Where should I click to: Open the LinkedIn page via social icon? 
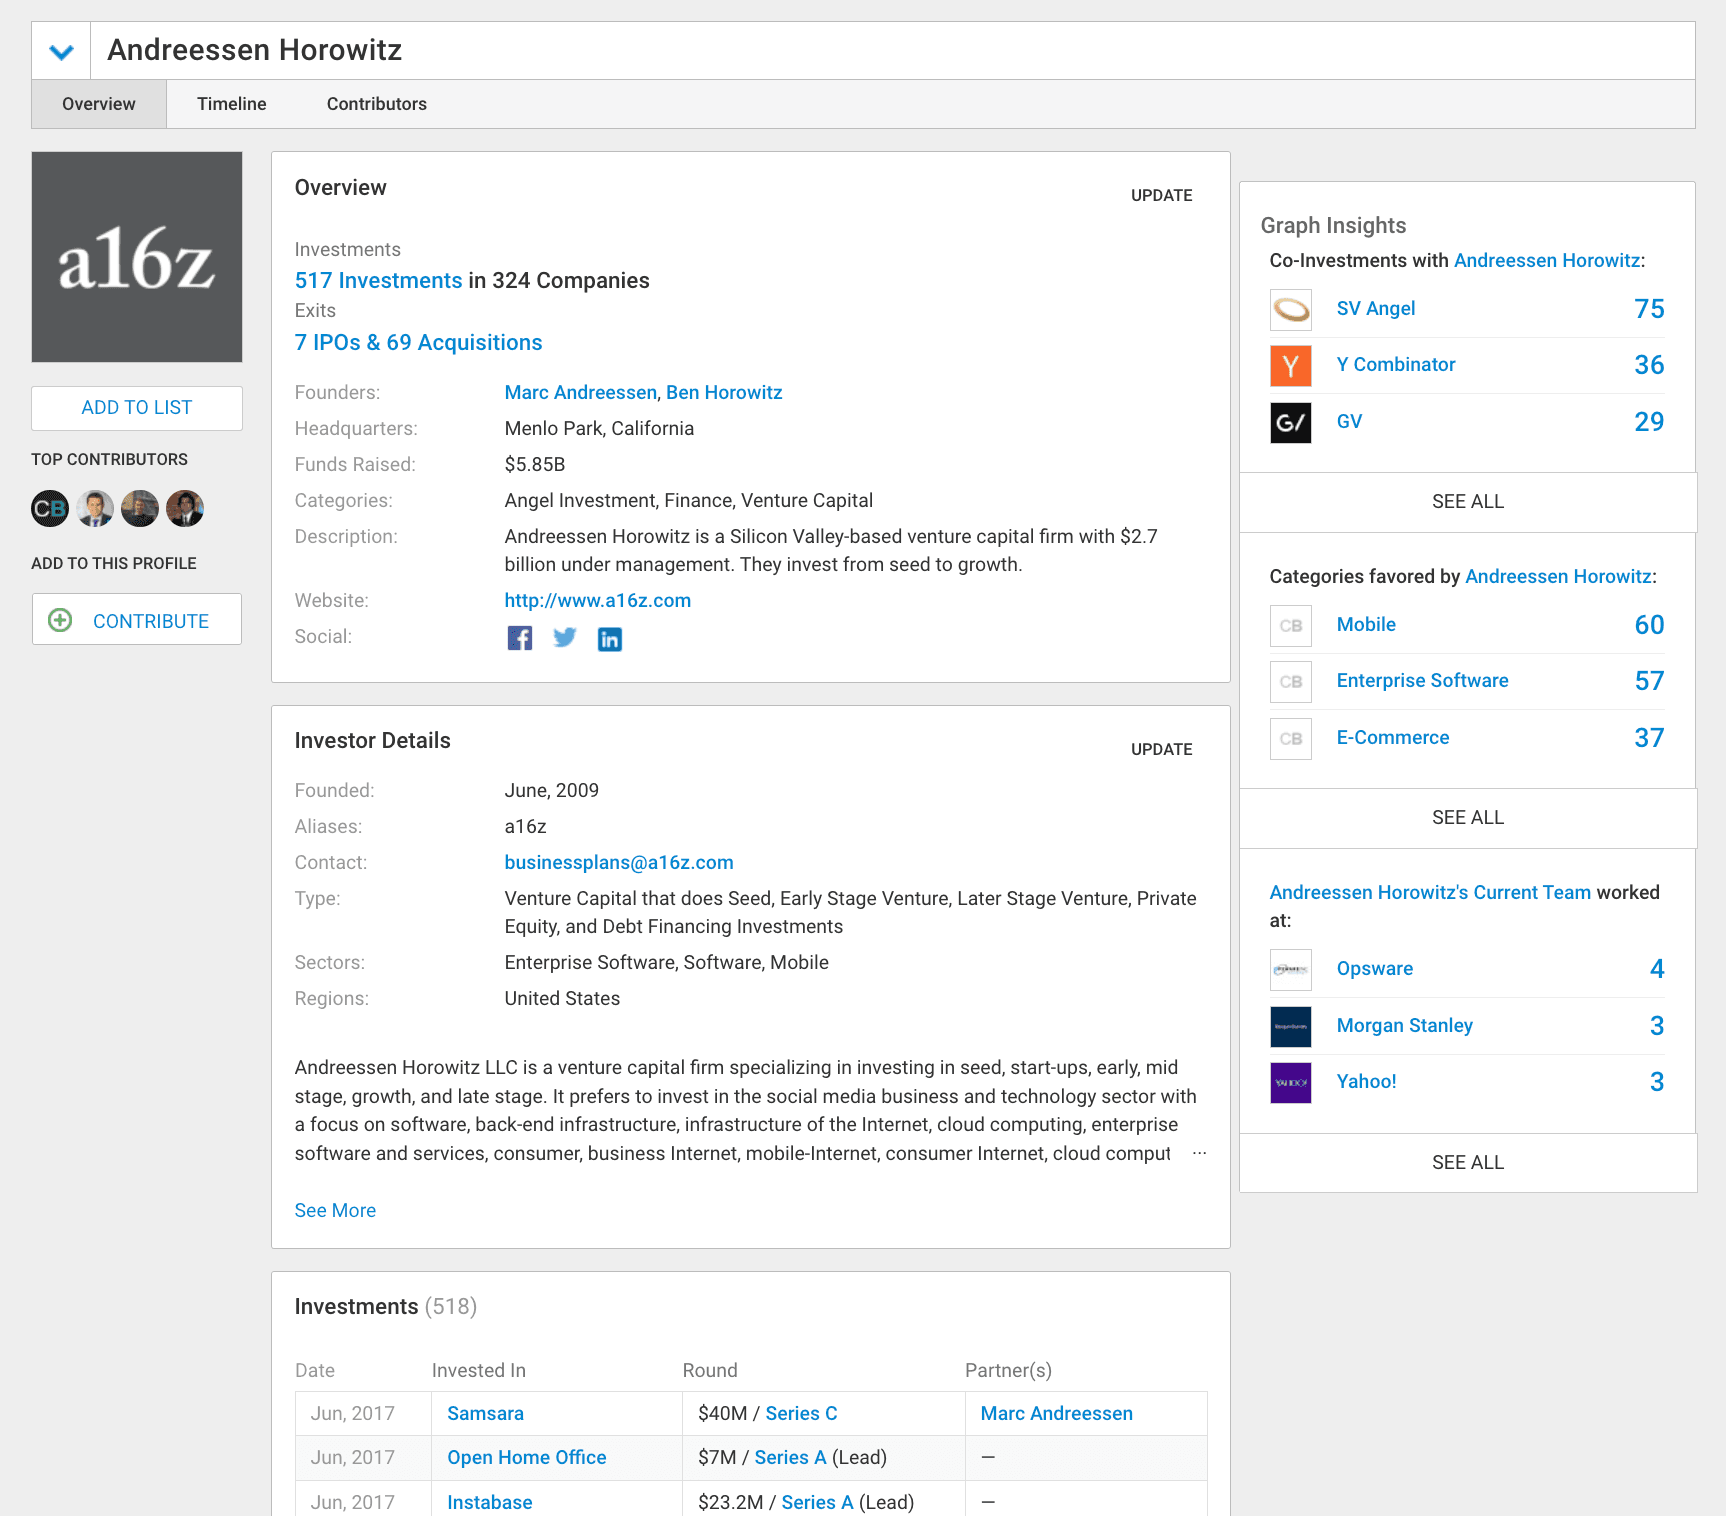[610, 638]
